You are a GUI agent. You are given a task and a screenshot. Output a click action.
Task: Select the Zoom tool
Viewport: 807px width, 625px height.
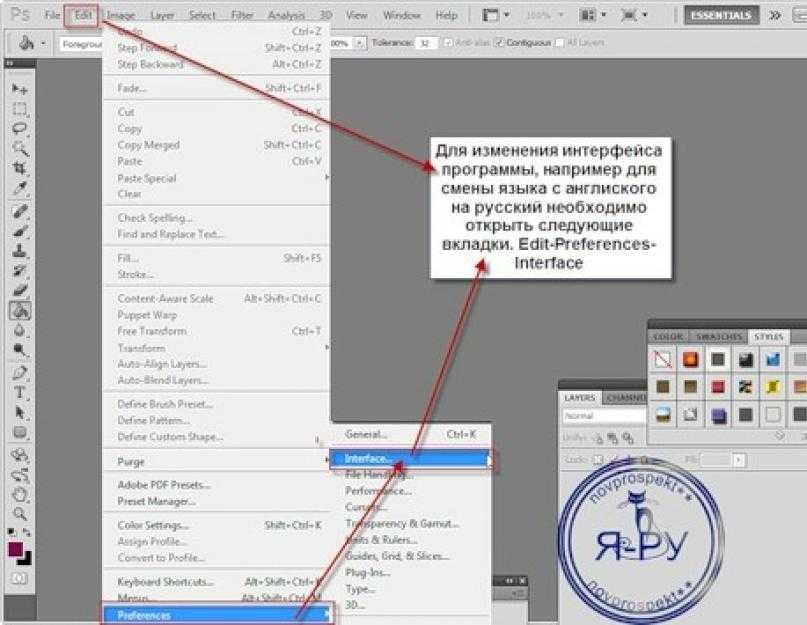[20, 514]
